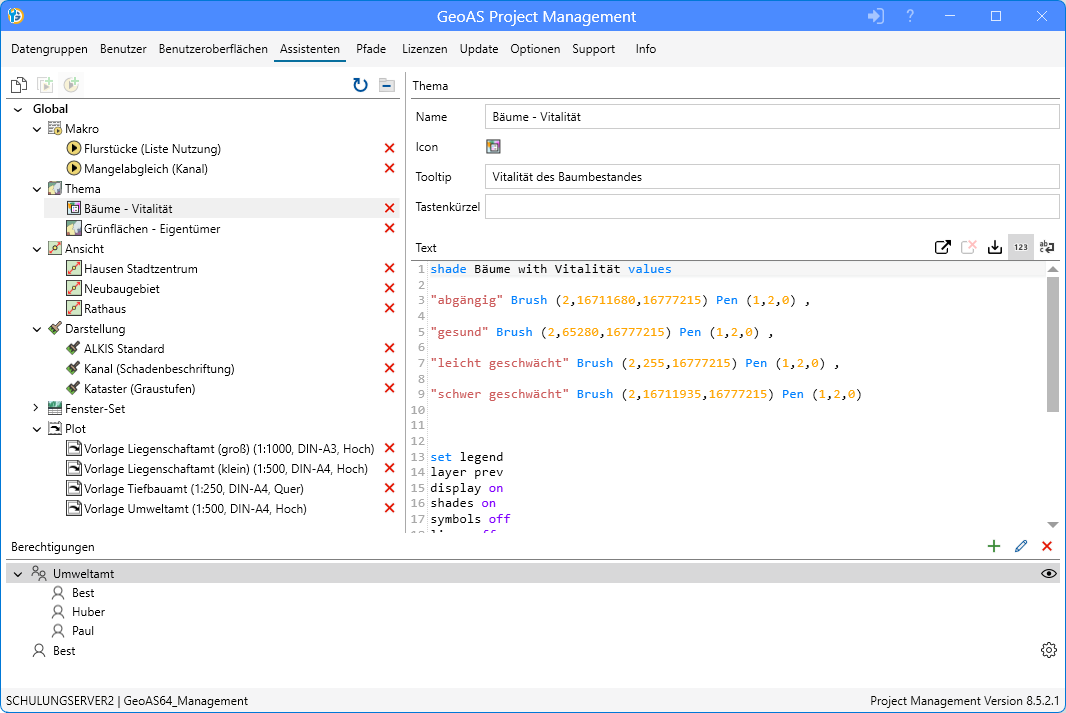This screenshot has height=713, width=1066.
Task: Click the theme icon beside Icon label
Action: click(493, 147)
